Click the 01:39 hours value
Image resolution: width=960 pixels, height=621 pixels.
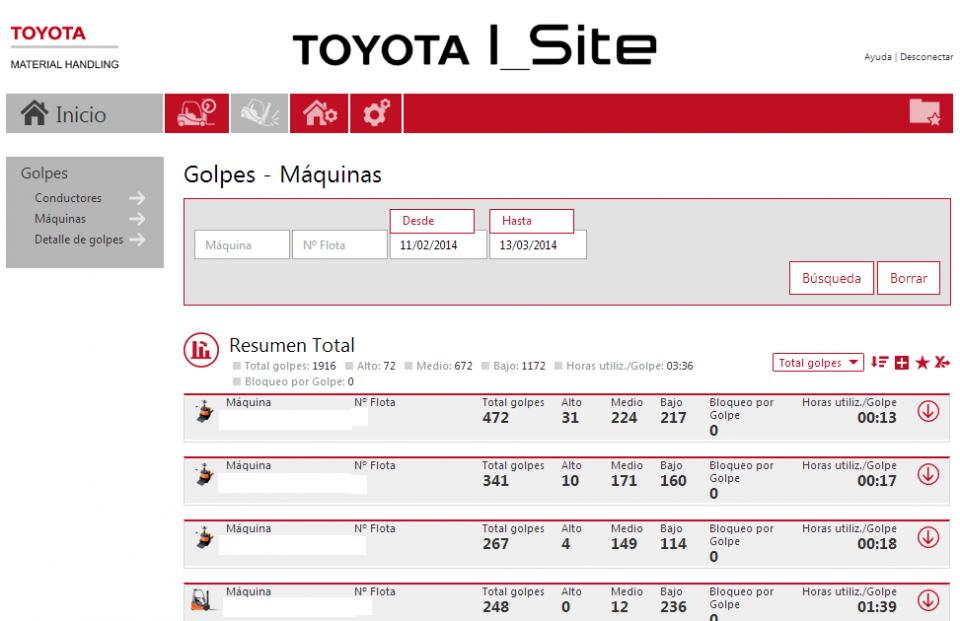pyautogui.click(x=877, y=607)
